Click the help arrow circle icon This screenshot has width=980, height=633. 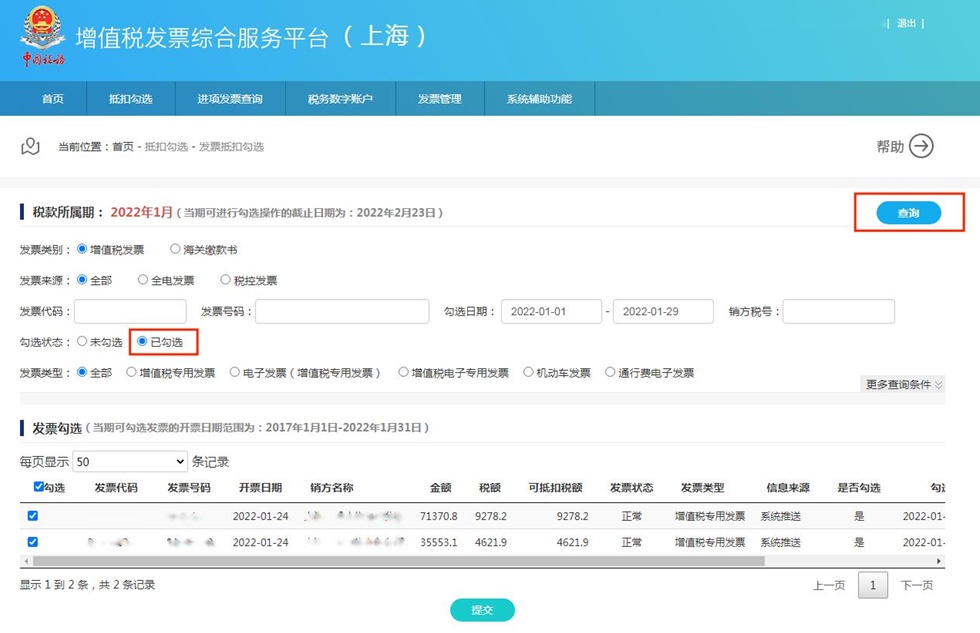[921, 147]
